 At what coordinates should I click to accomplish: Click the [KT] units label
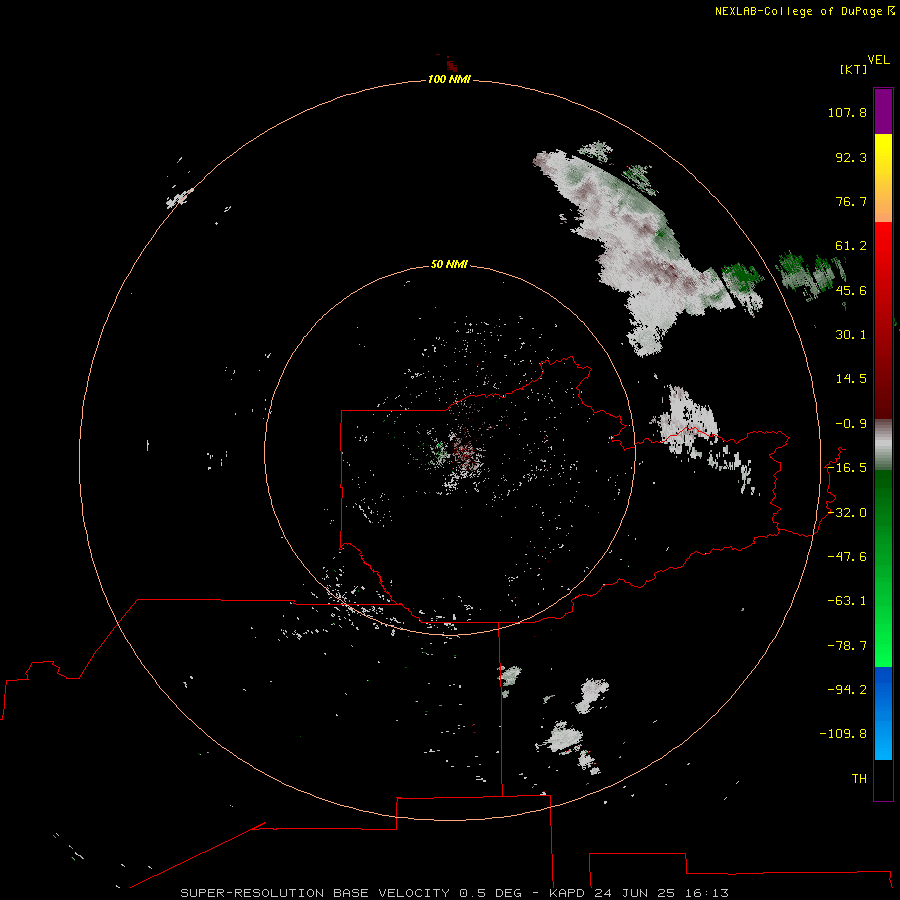click(x=854, y=69)
